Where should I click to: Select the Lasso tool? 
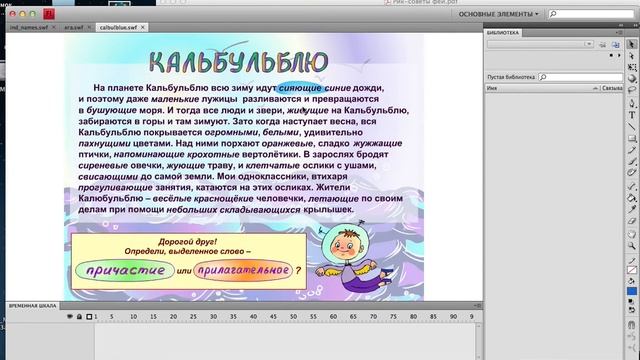coord(631,90)
